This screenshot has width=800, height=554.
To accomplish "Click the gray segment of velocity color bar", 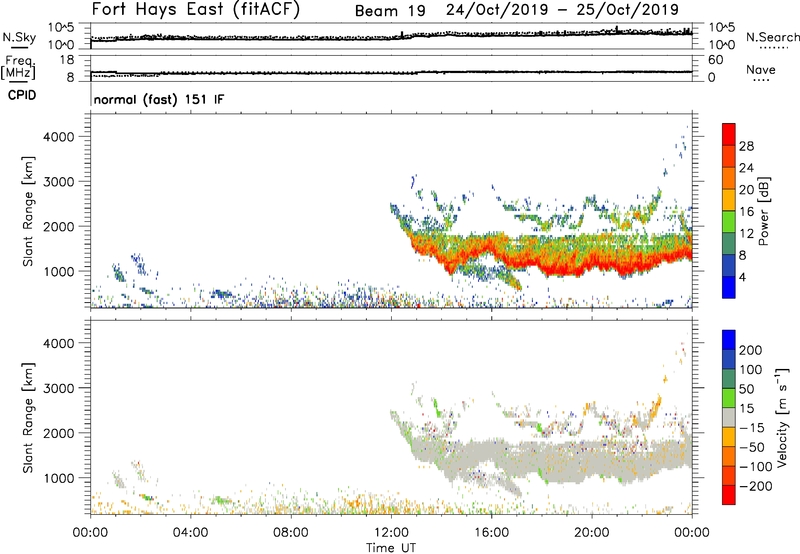I will (x=729, y=417).
